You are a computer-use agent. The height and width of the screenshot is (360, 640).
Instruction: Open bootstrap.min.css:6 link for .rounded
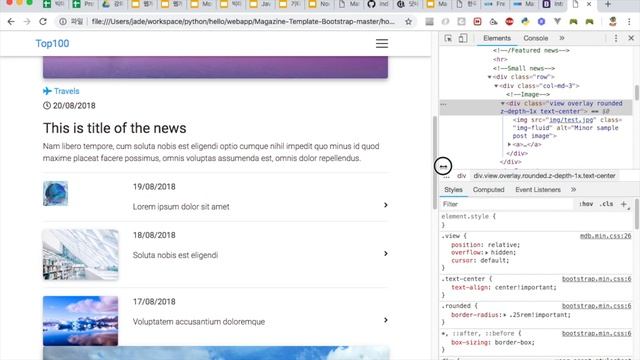click(x=596, y=306)
